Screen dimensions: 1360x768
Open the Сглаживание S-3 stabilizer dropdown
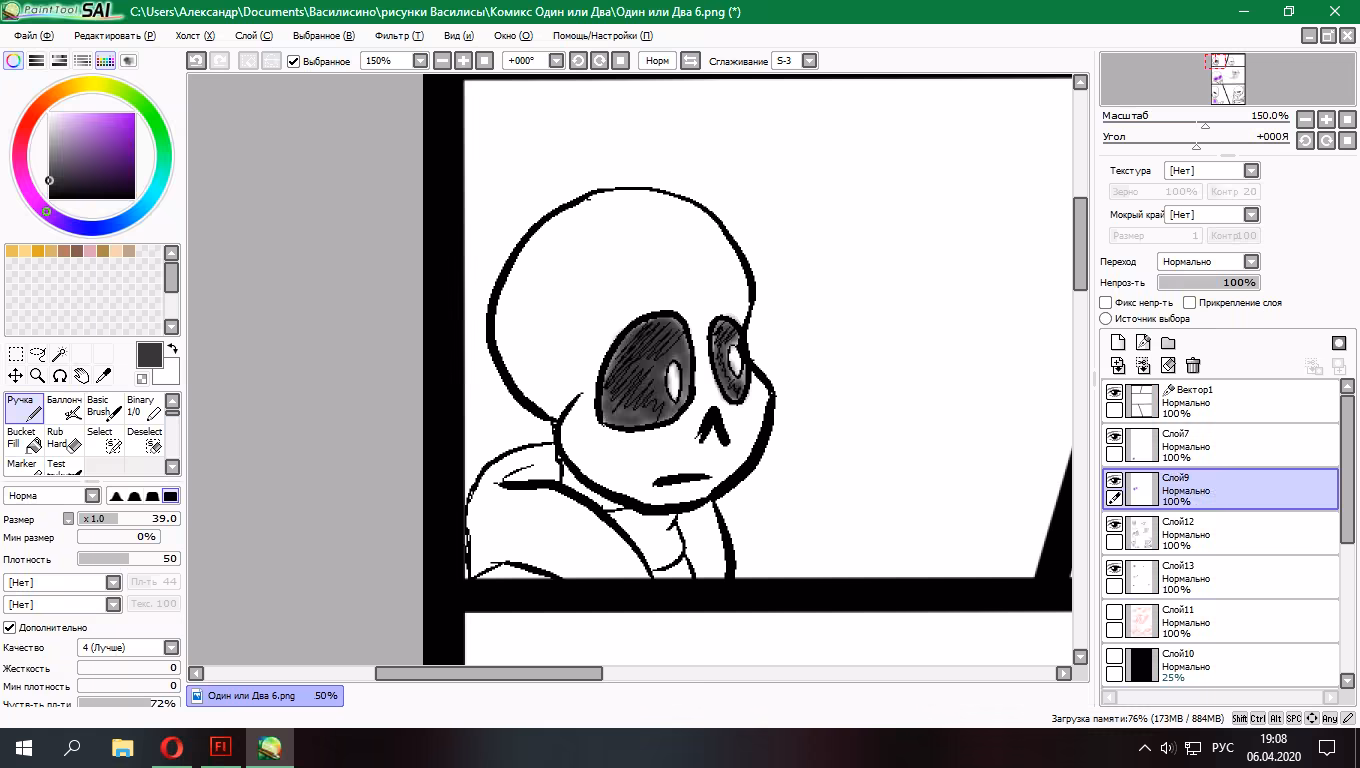coord(810,61)
